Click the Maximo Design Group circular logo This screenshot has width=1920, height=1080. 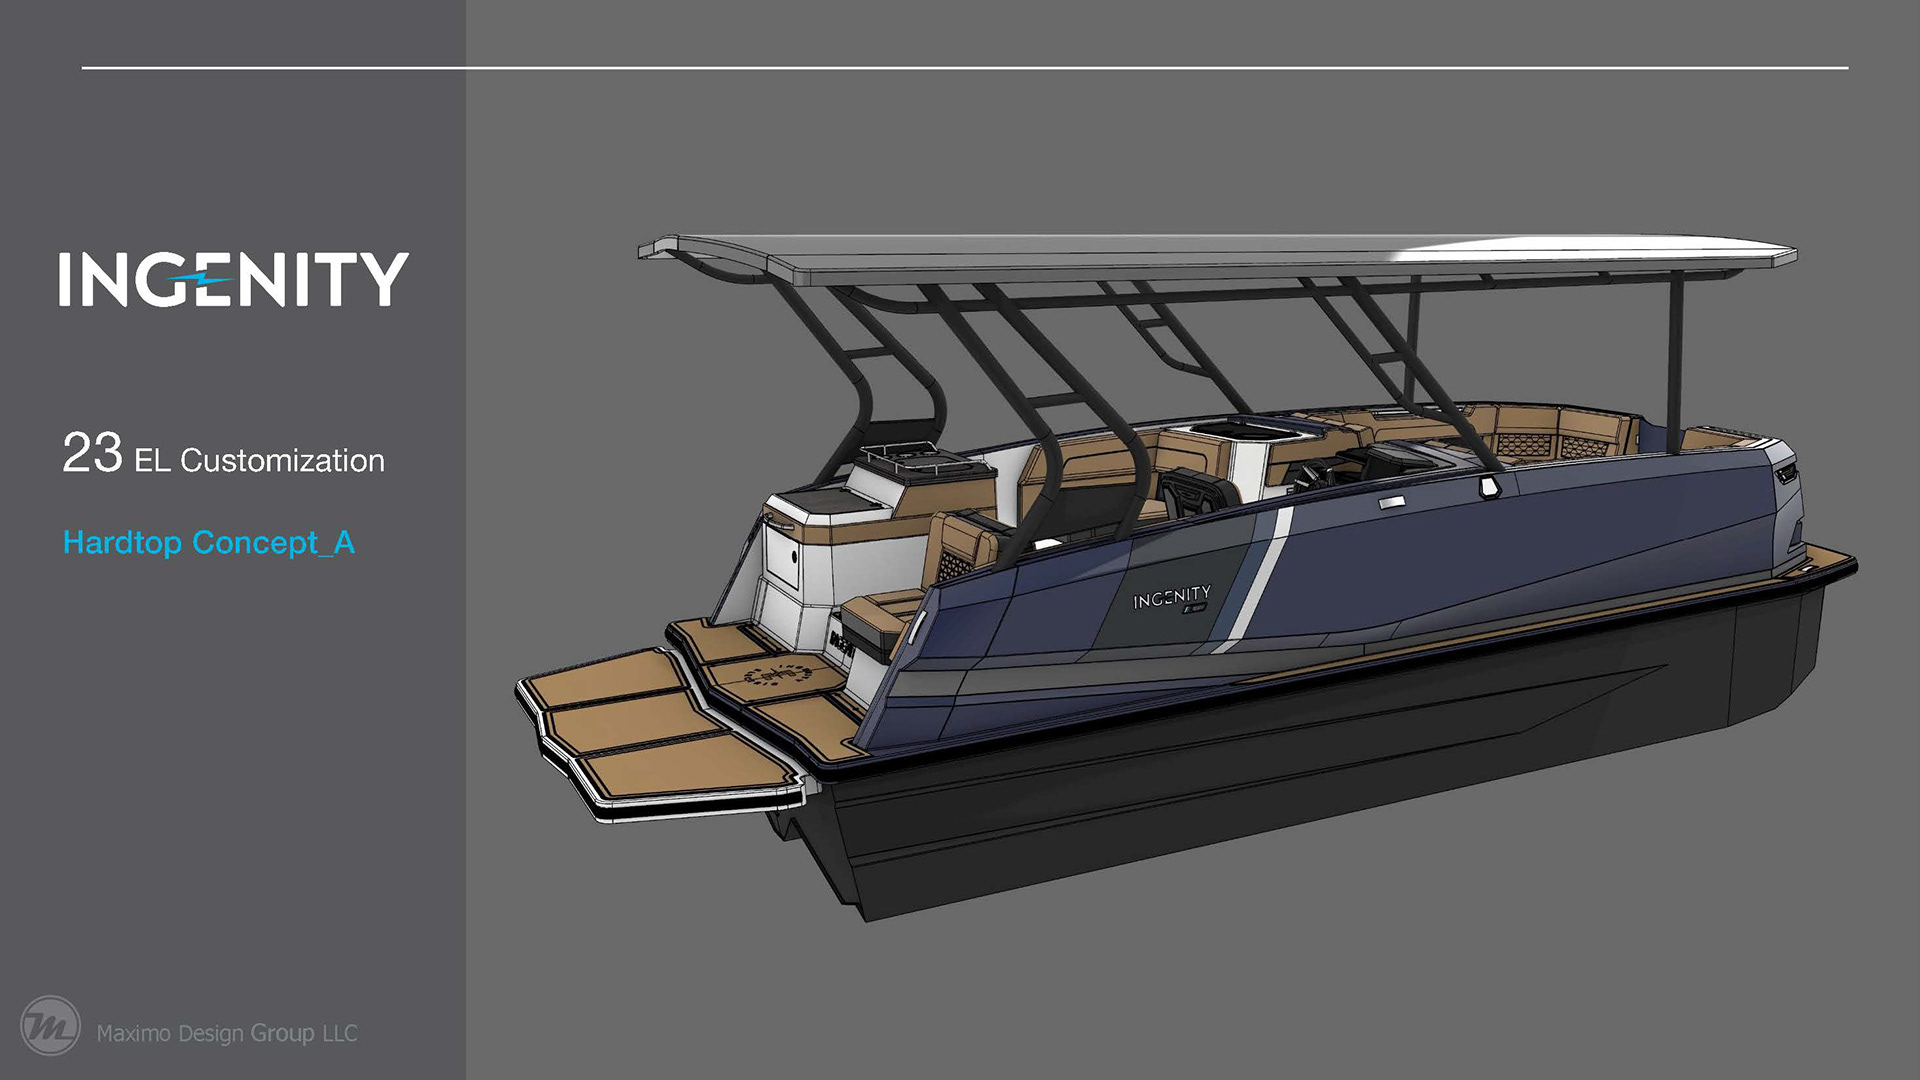(50, 1026)
